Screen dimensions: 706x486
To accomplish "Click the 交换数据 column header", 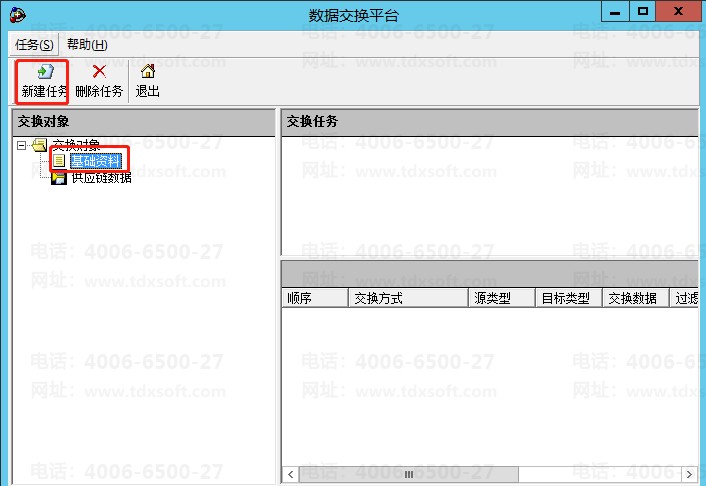I will tap(636, 298).
